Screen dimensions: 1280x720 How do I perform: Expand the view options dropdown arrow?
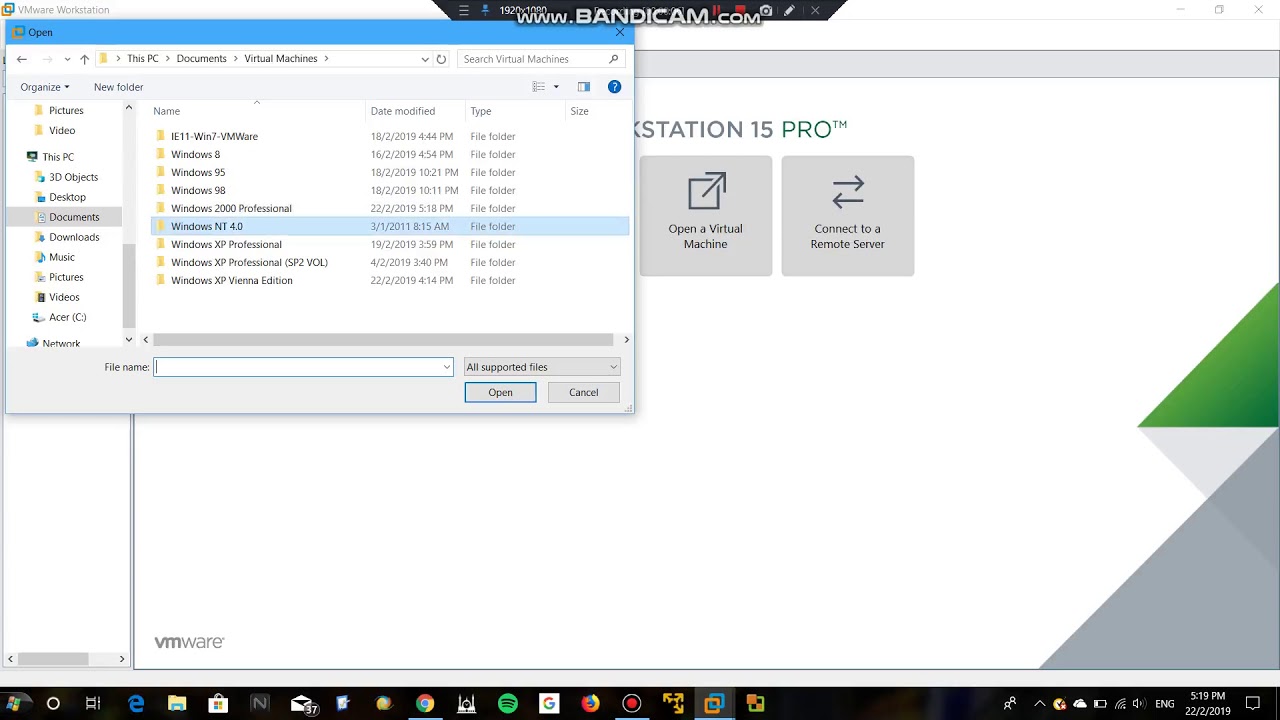point(556,87)
